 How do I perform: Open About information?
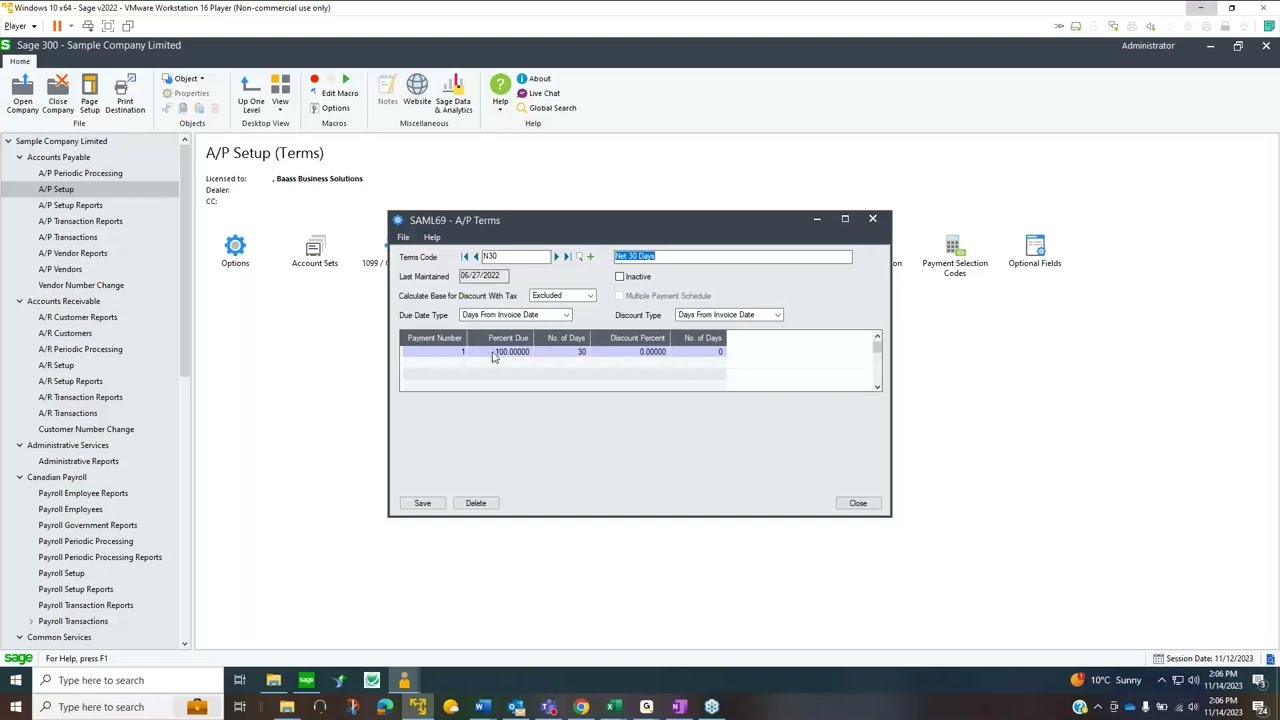tap(533, 78)
